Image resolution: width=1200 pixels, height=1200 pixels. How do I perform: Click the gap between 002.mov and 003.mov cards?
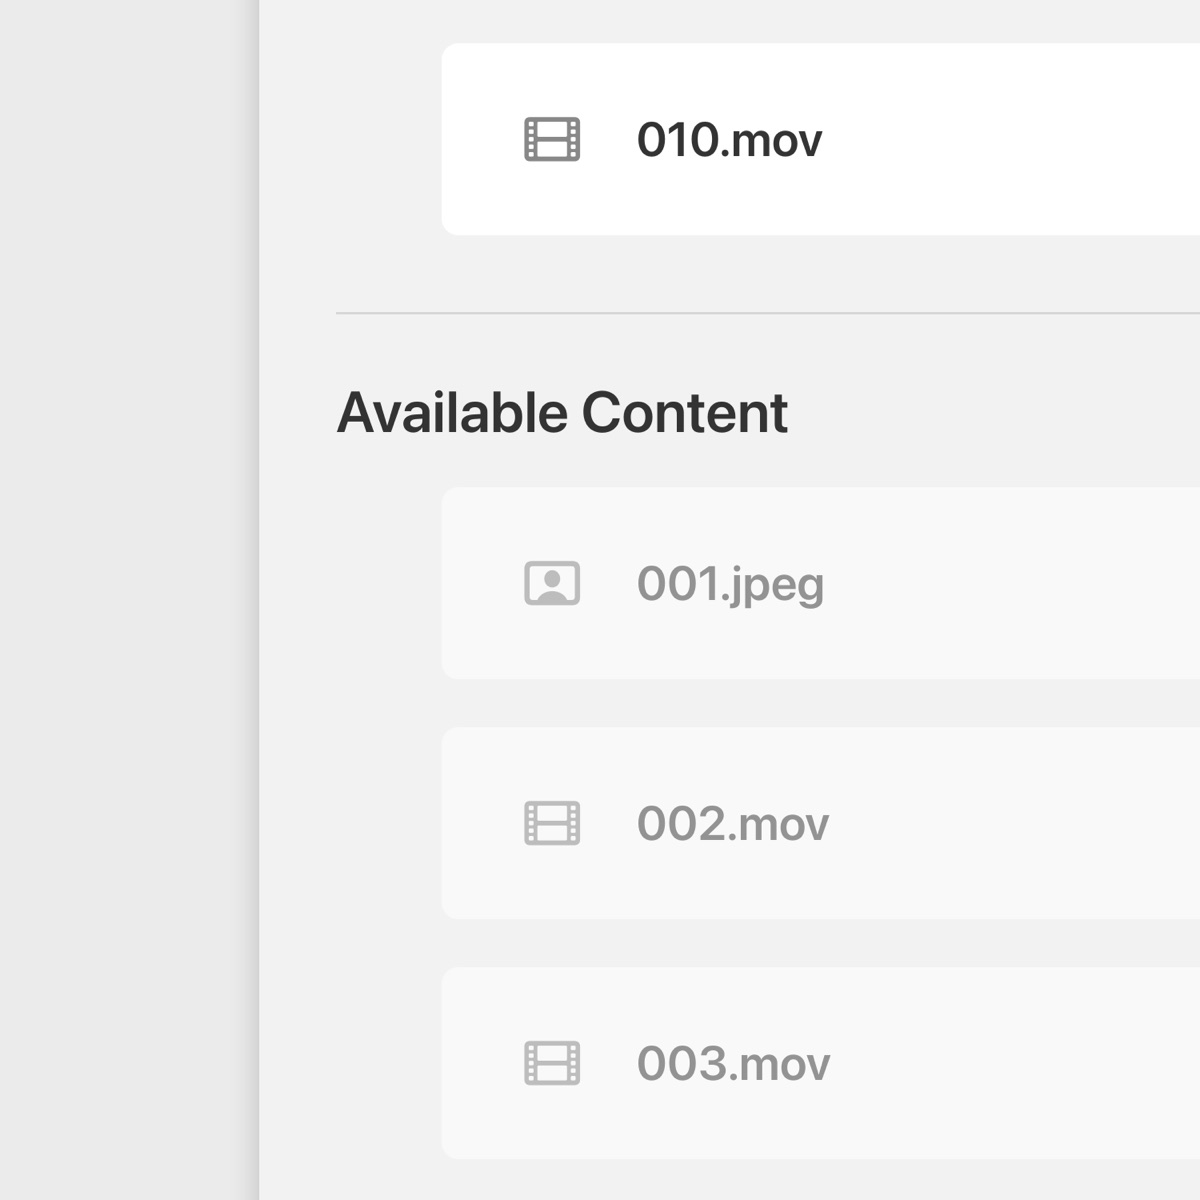coord(820,943)
